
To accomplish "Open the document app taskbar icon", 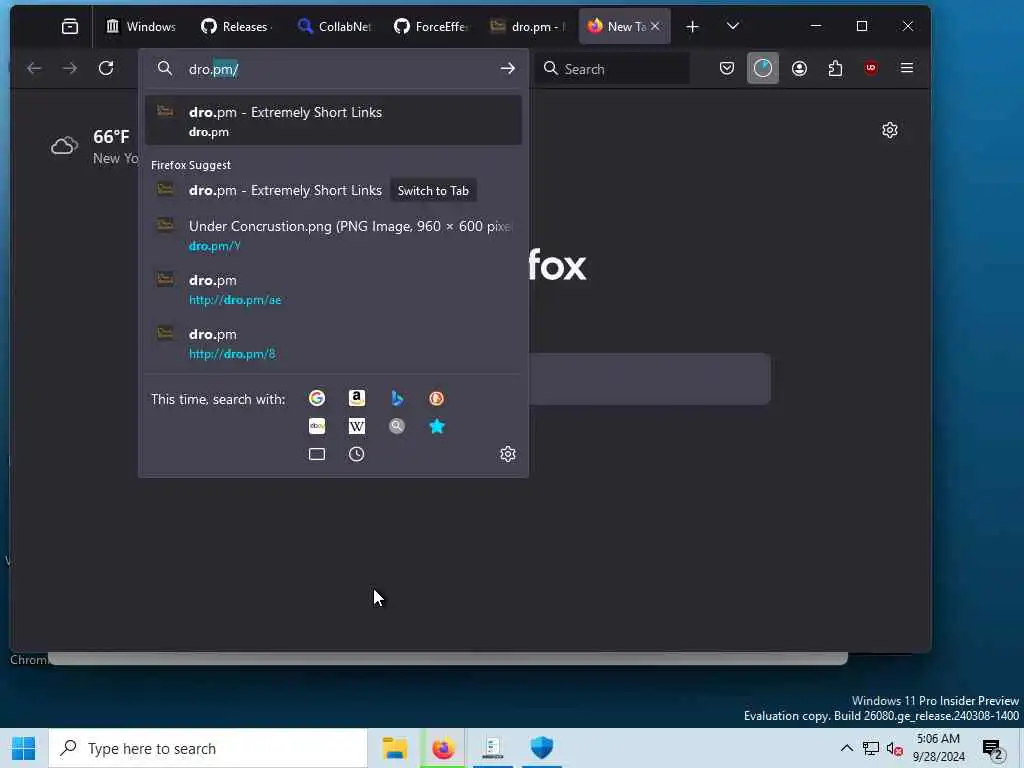I will click(492, 748).
